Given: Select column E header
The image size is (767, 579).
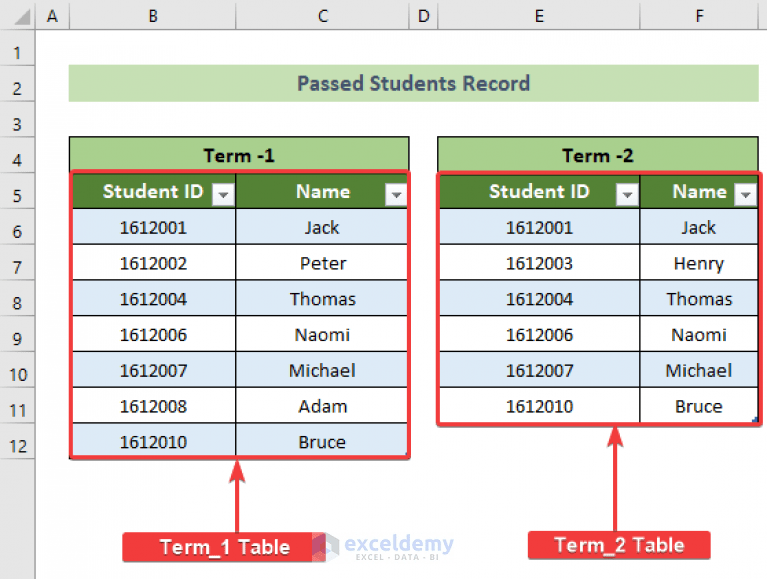Looking at the screenshot, I should [539, 16].
